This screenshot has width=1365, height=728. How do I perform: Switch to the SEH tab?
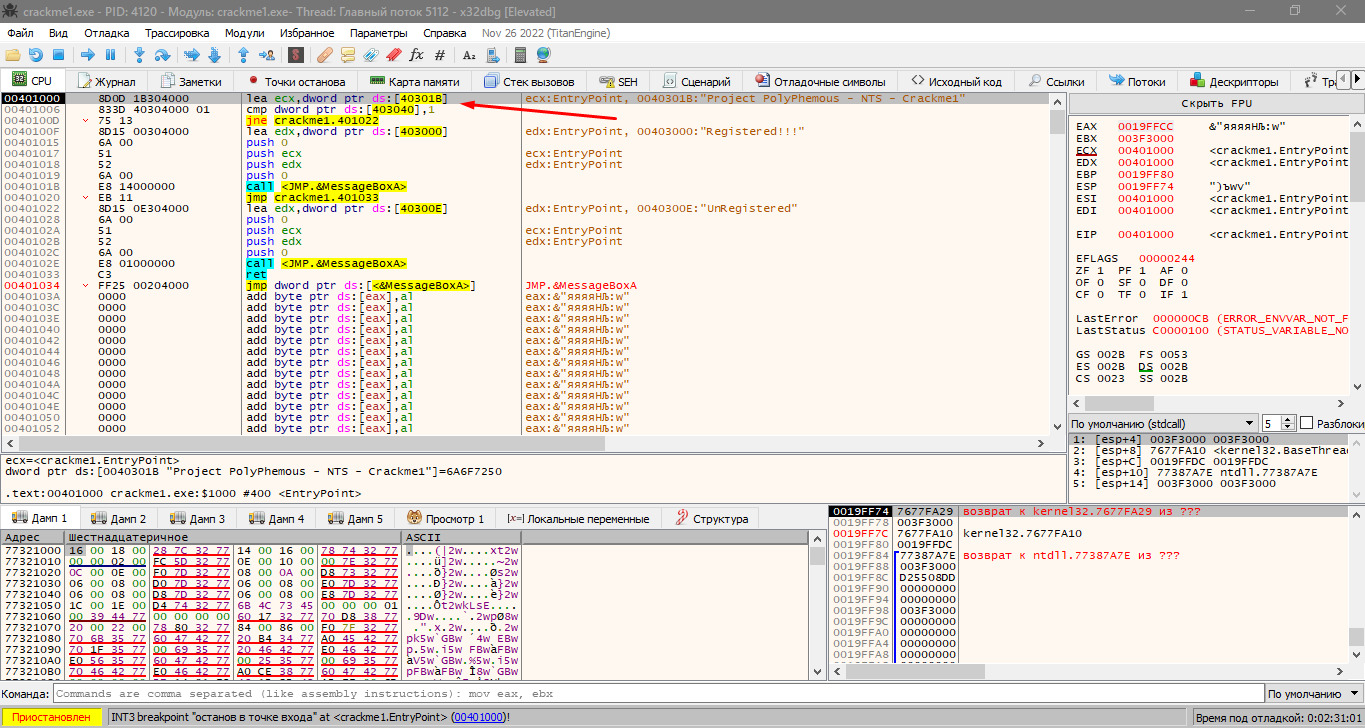[x=618, y=81]
